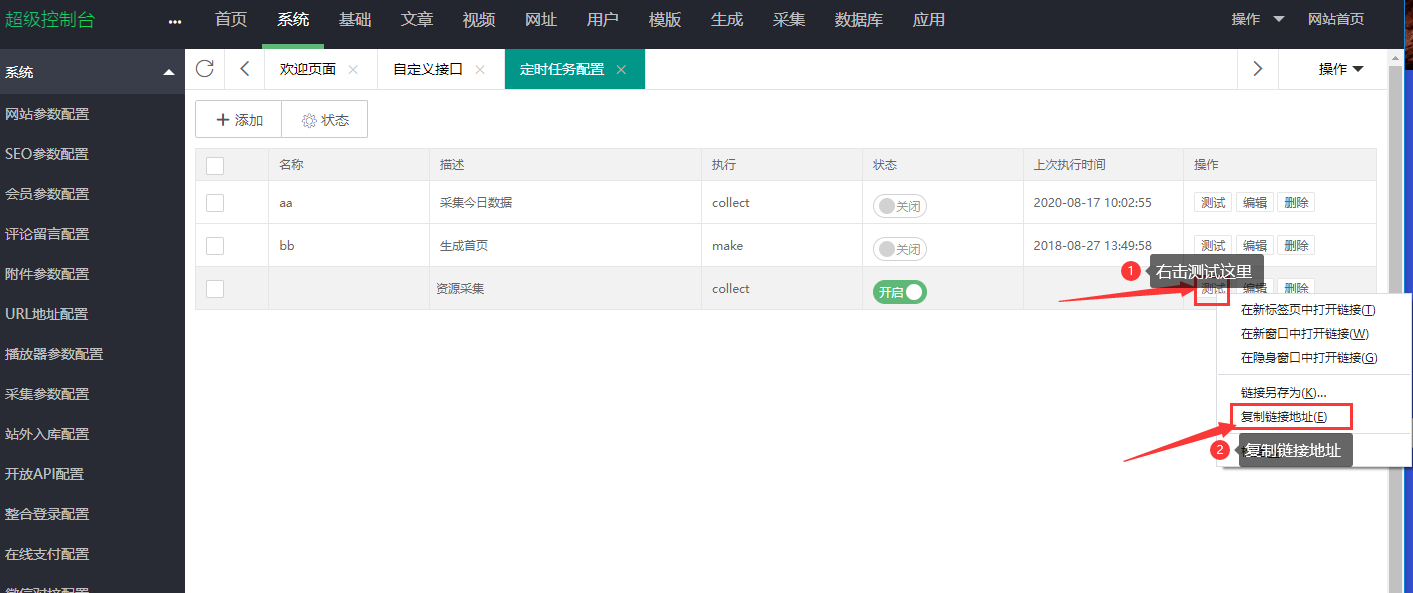Open the 操作 dropdown in top navigation
Screen dimensions: 1413x593
1258,20
